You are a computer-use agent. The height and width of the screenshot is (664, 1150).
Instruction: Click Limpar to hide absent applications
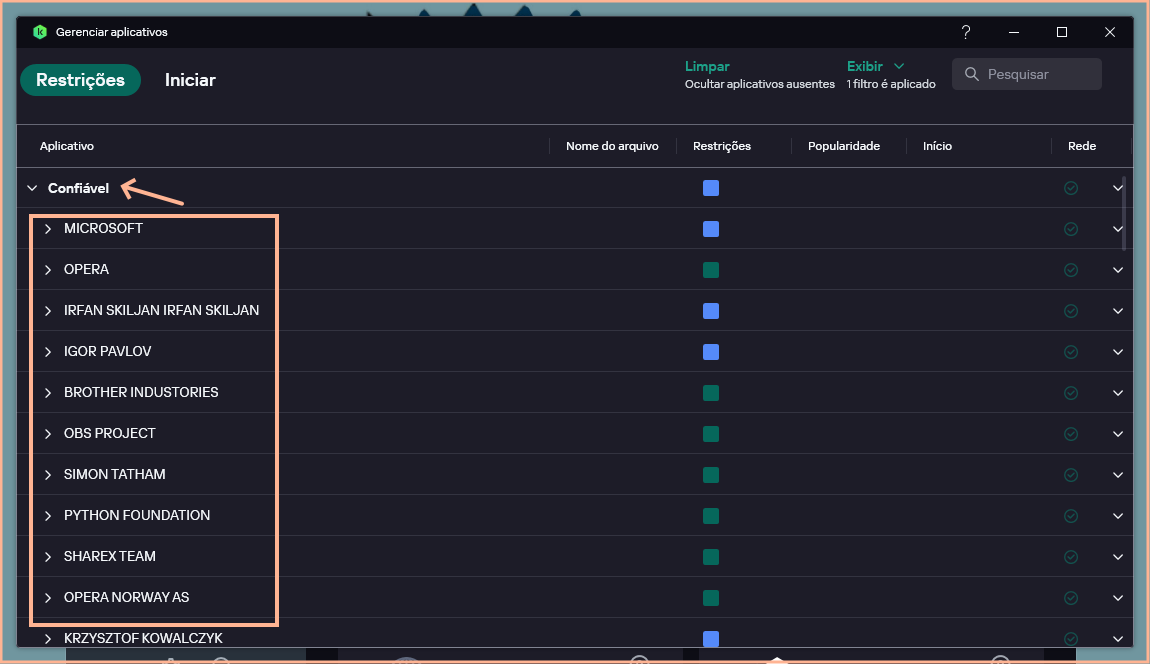(x=707, y=66)
